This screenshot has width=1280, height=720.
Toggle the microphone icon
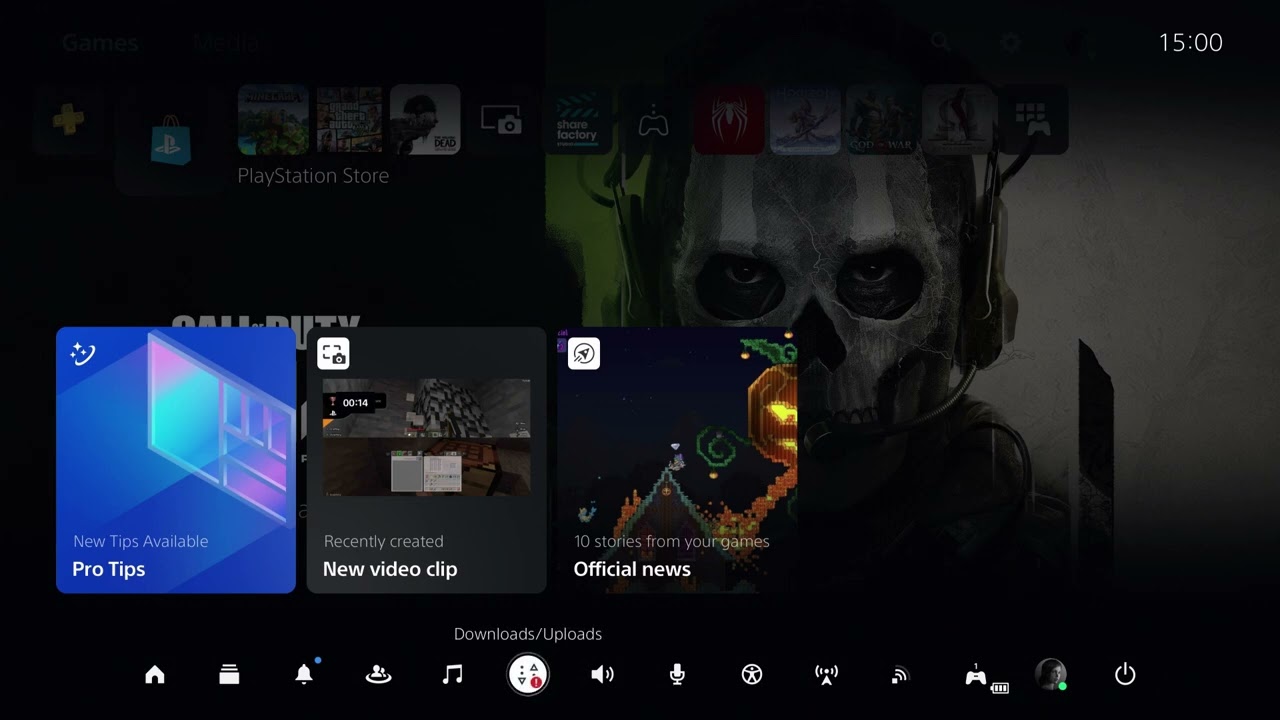click(x=677, y=675)
